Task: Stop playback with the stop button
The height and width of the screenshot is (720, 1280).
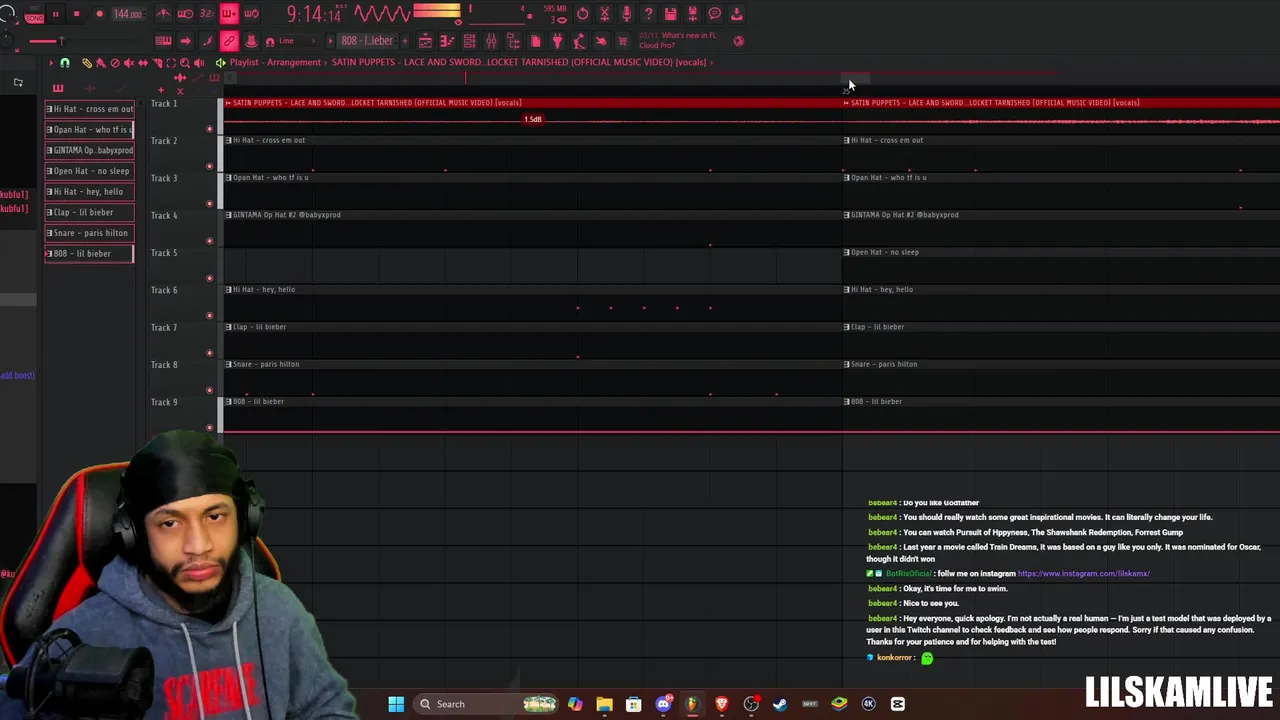Action: pos(77,14)
